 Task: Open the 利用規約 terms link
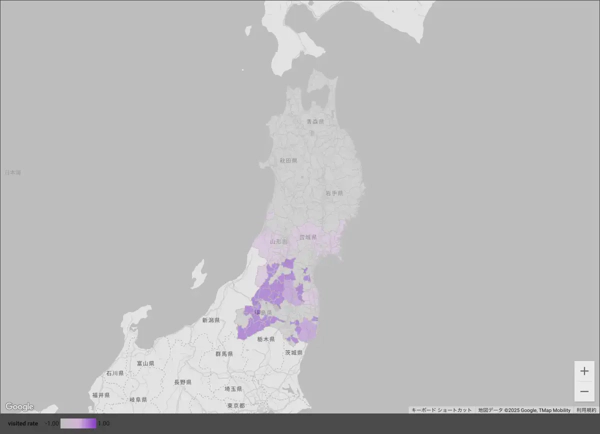(x=586, y=410)
